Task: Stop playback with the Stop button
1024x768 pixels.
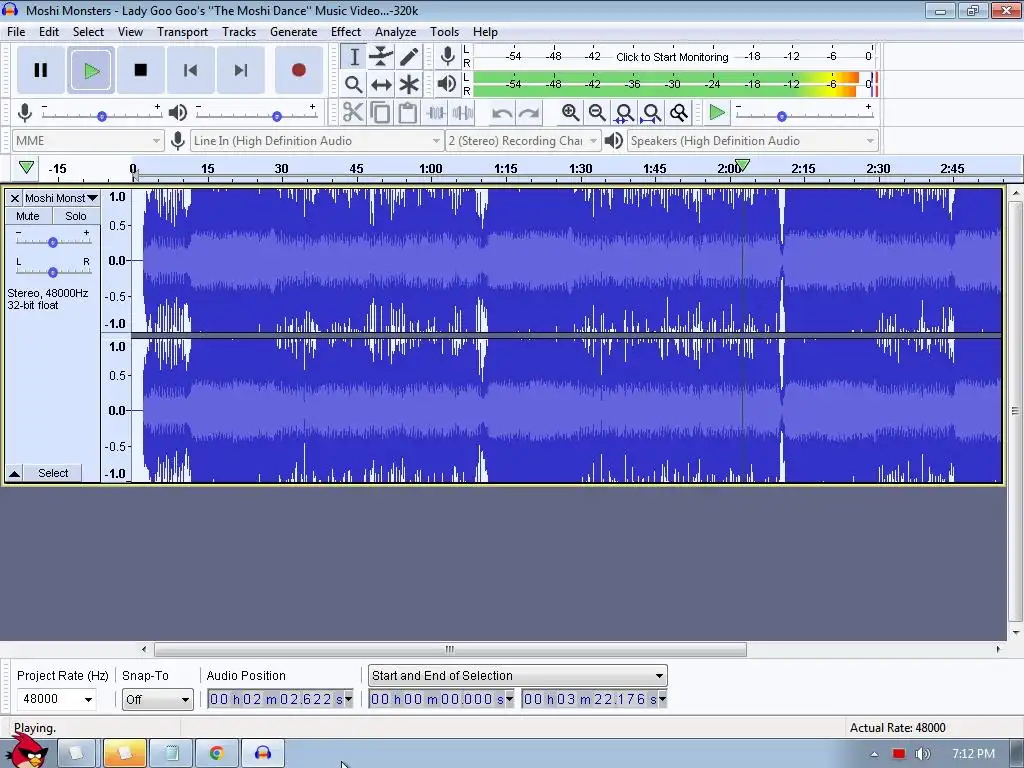Action: click(x=140, y=70)
